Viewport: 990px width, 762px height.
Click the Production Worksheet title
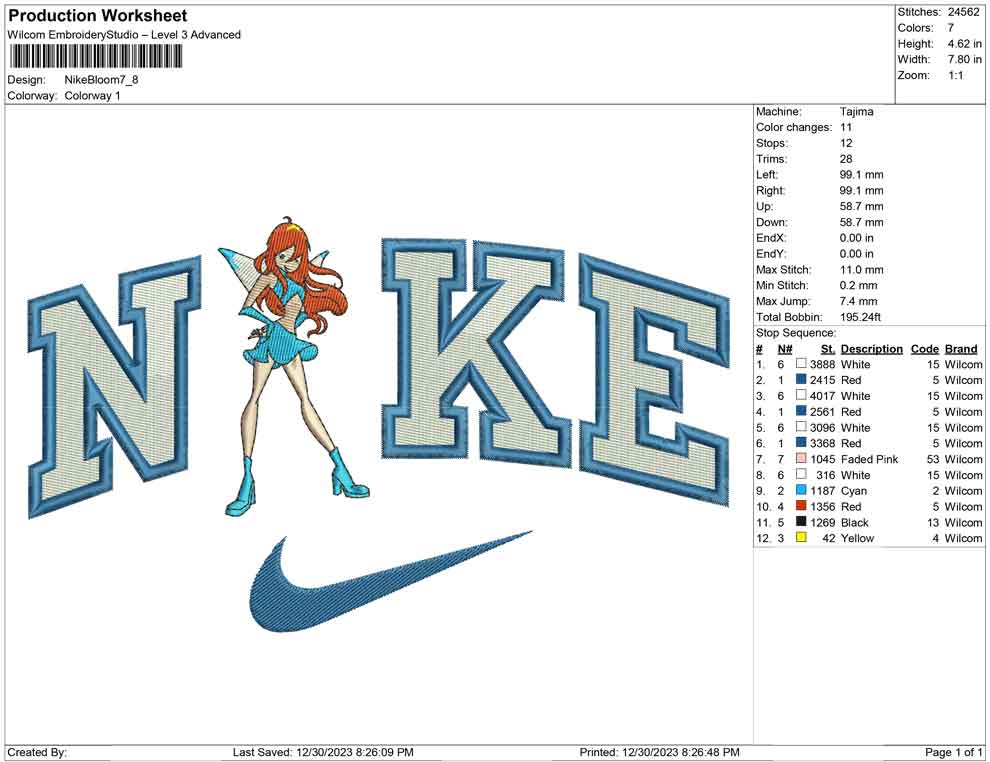coord(98,16)
